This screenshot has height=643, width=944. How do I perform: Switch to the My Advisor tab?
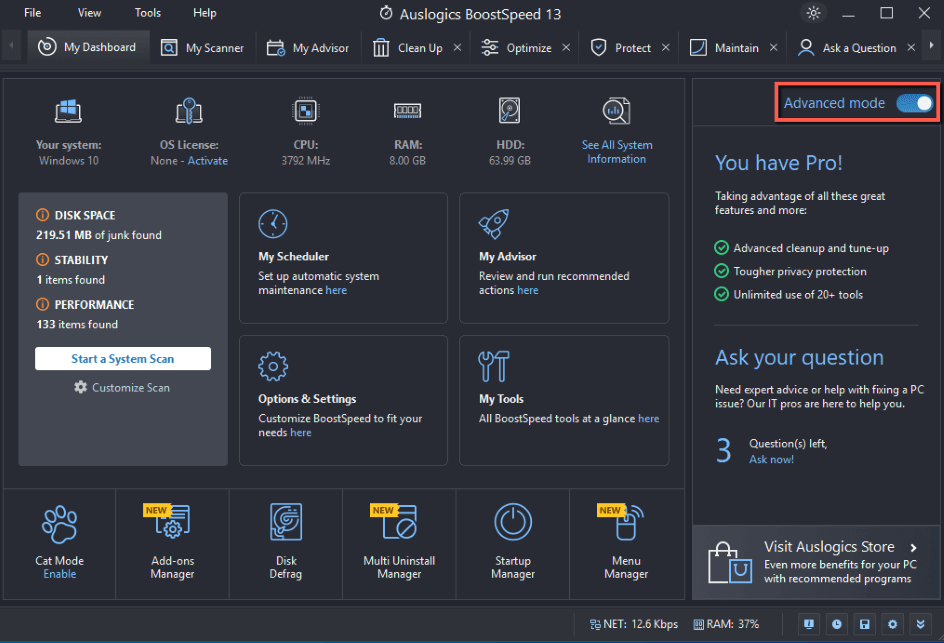[x=308, y=48]
